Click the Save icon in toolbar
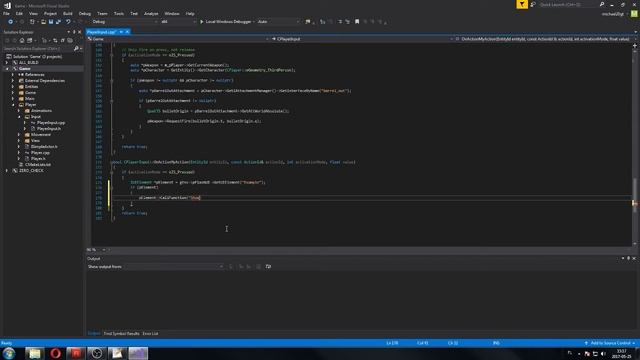Screen dimensions: 640x360 coord(51,22)
